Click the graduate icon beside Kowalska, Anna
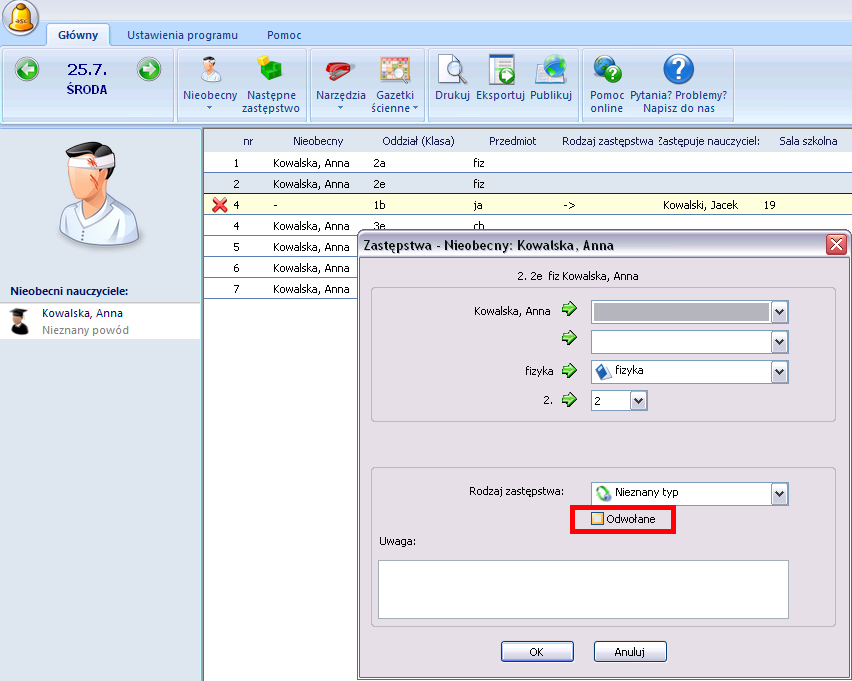The width and height of the screenshot is (852, 681). [x=20, y=321]
